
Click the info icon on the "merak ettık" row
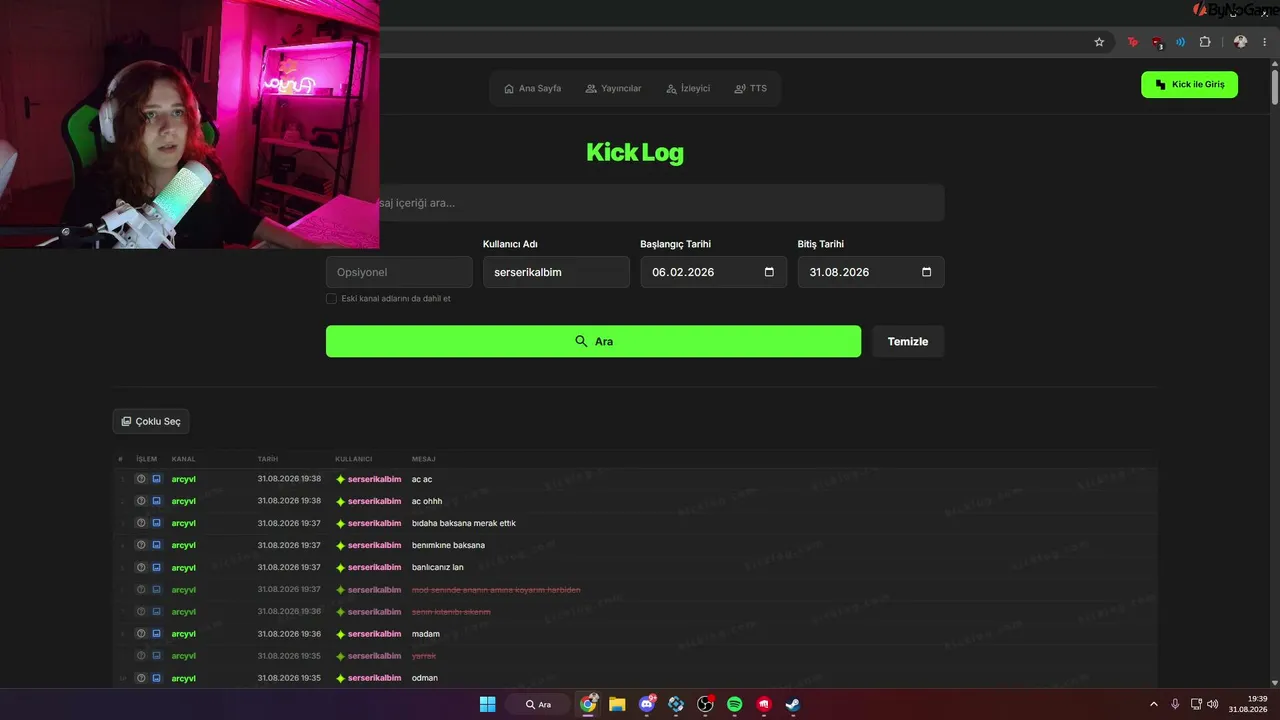(x=141, y=523)
